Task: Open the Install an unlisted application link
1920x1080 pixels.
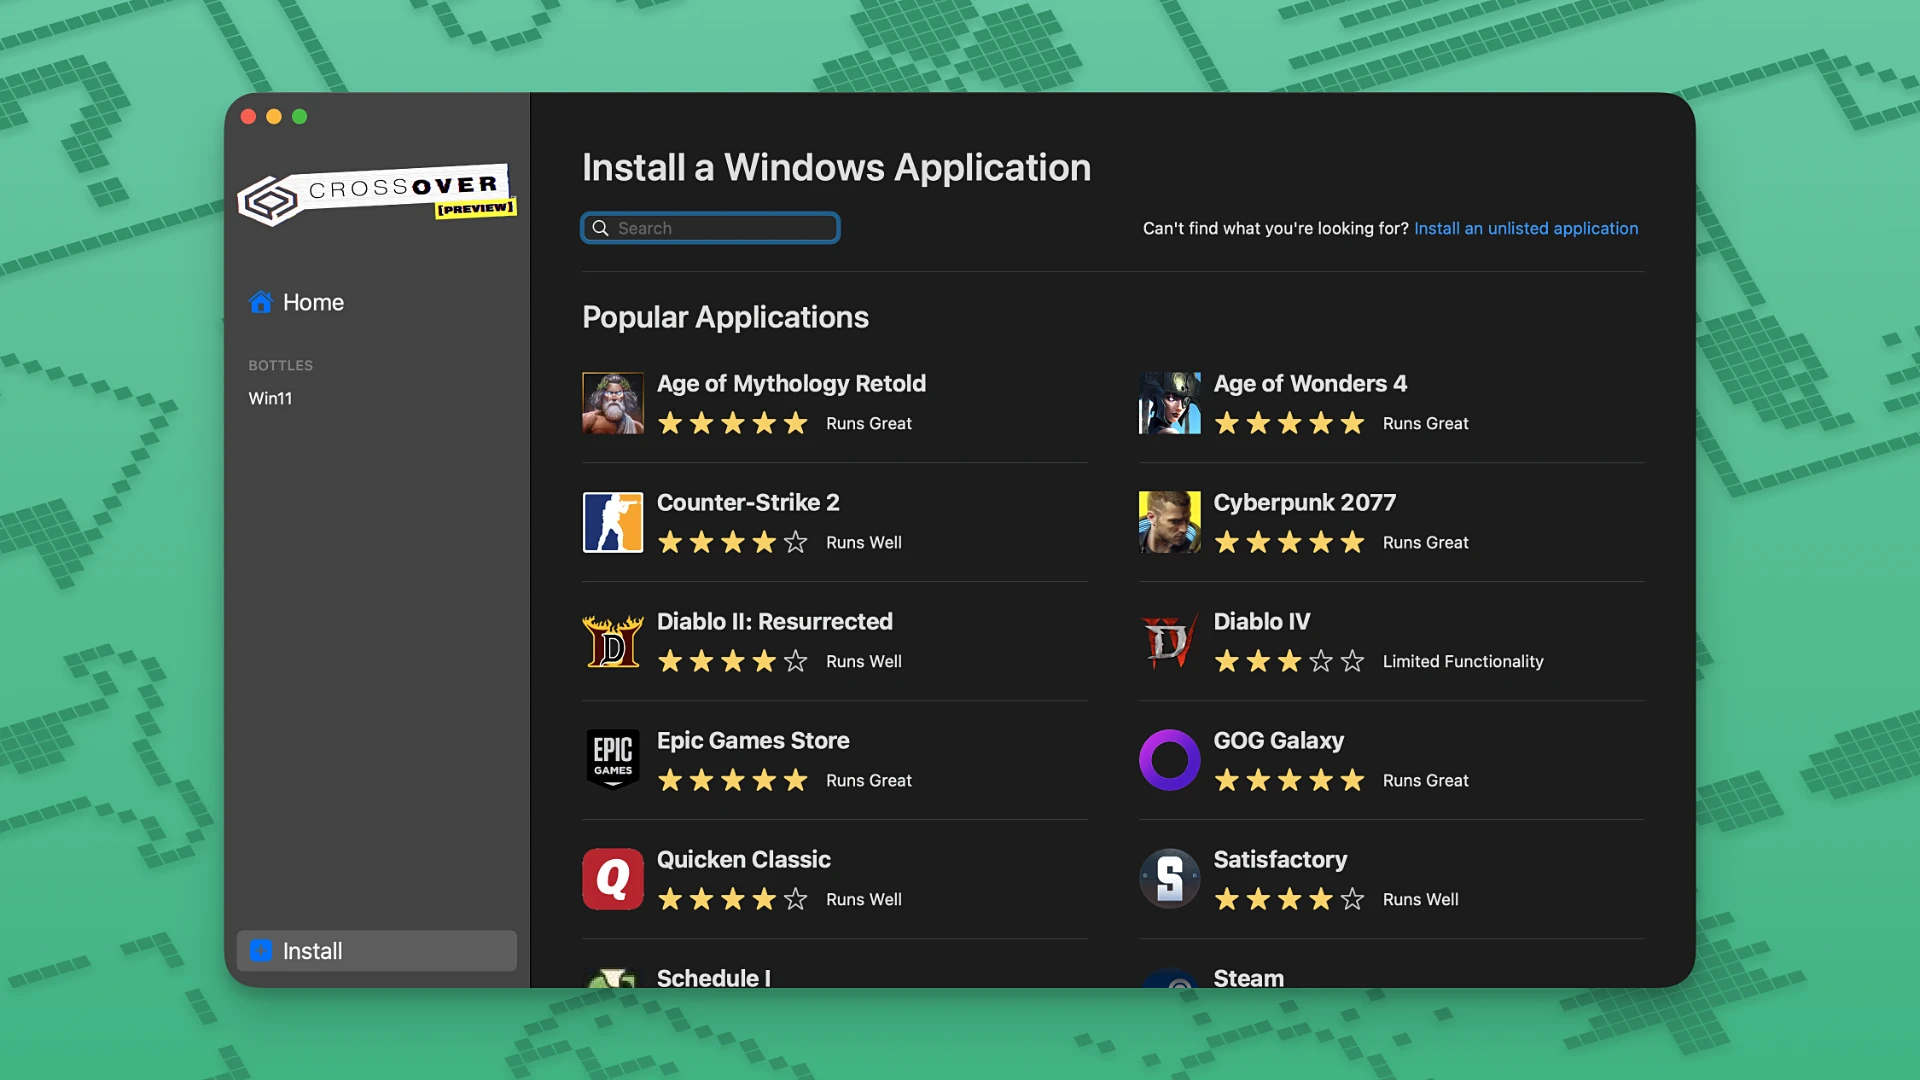Action: point(1525,228)
